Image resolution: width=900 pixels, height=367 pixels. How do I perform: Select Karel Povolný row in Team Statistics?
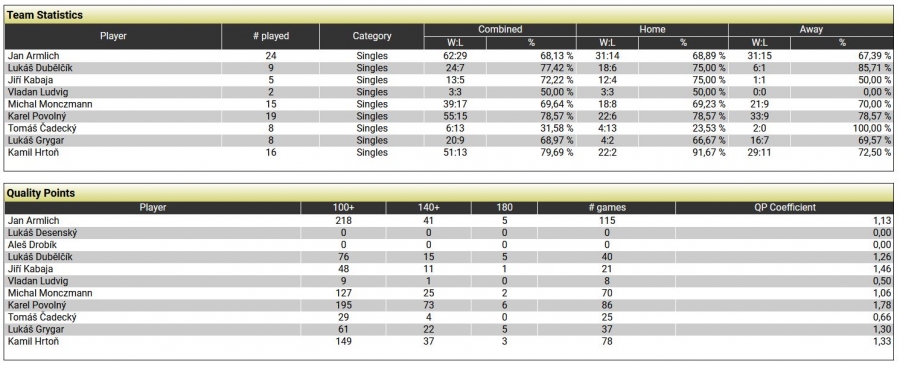click(449, 116)
